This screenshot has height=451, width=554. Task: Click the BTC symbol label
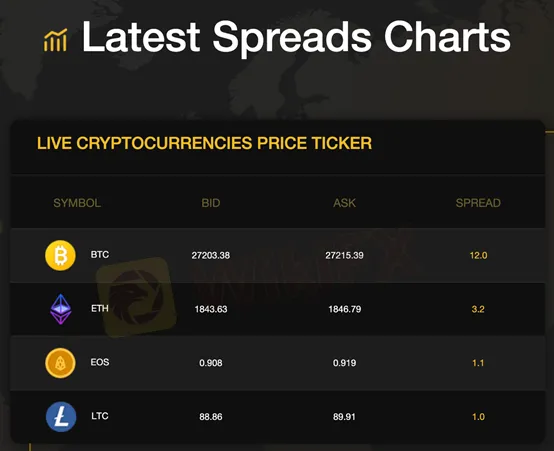click(100, 254)
